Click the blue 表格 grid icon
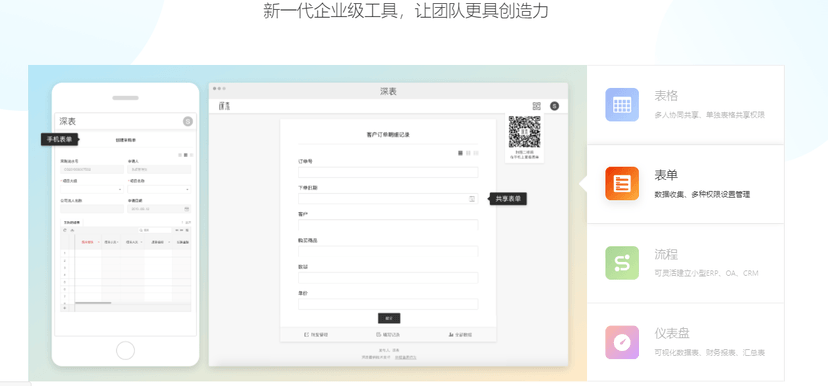The height and width of the screenshot is (386, 828). (622, 105)
